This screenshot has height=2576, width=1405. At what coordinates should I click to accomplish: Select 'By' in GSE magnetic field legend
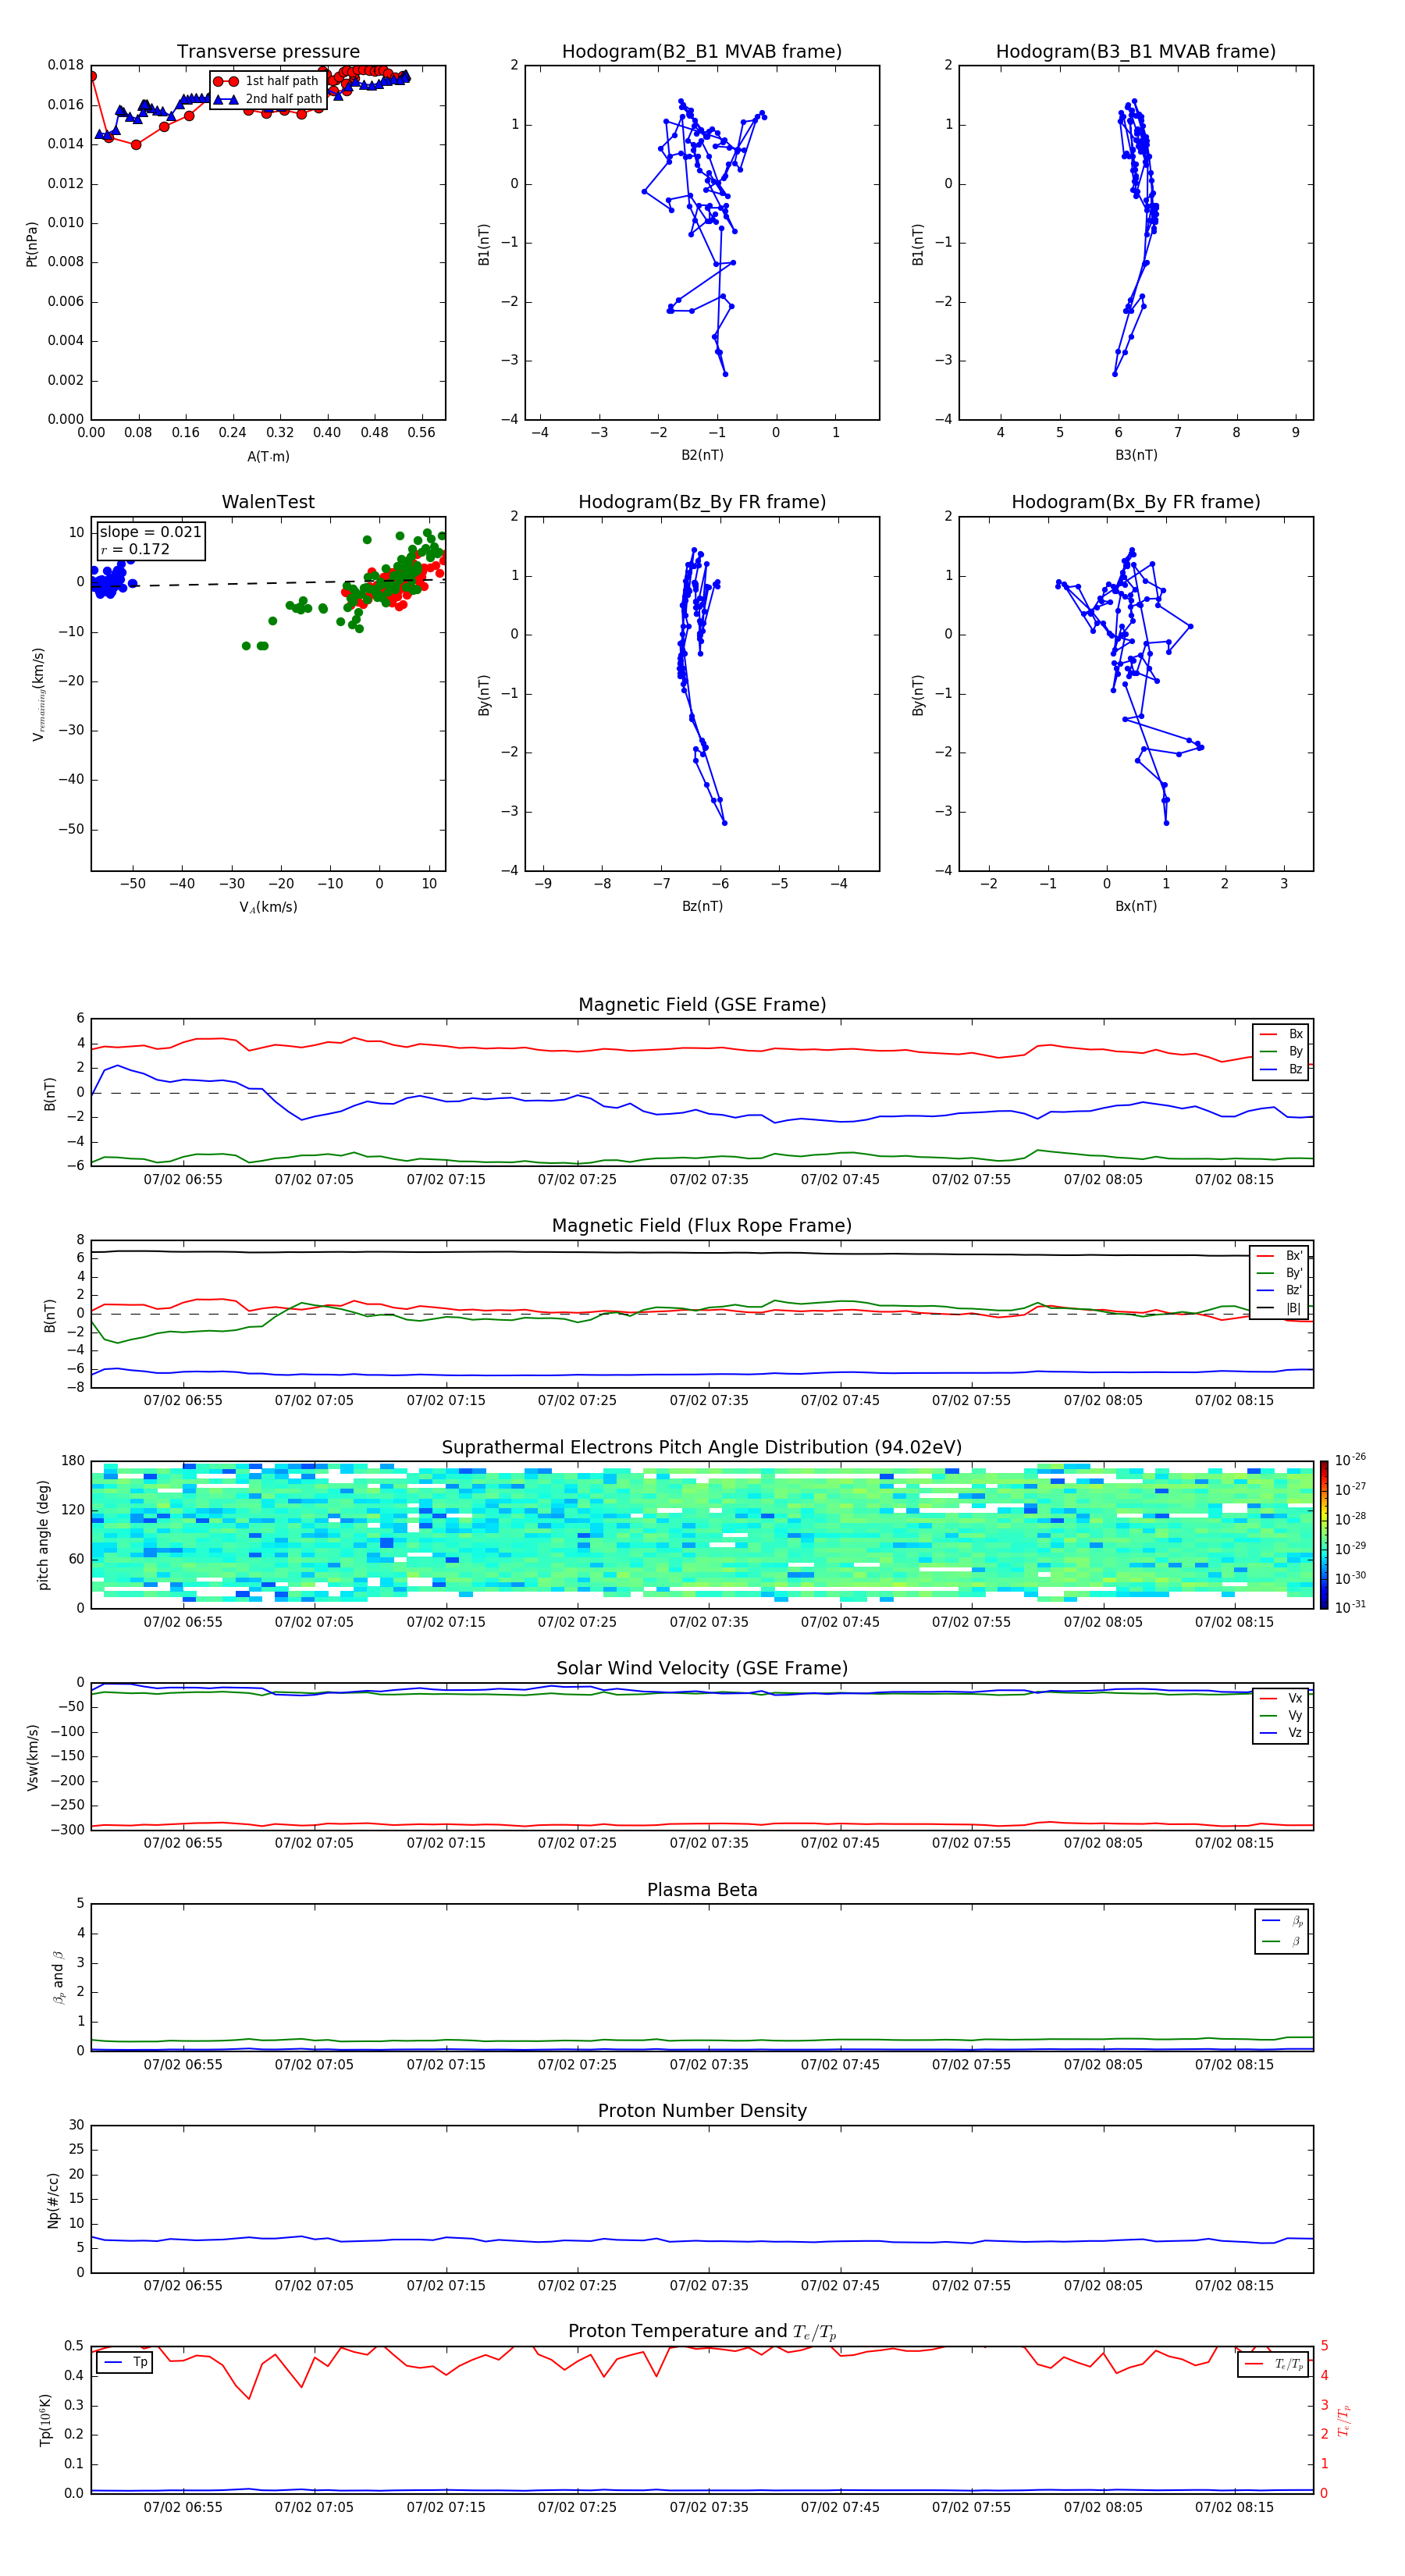[x=1282, y=1052]
